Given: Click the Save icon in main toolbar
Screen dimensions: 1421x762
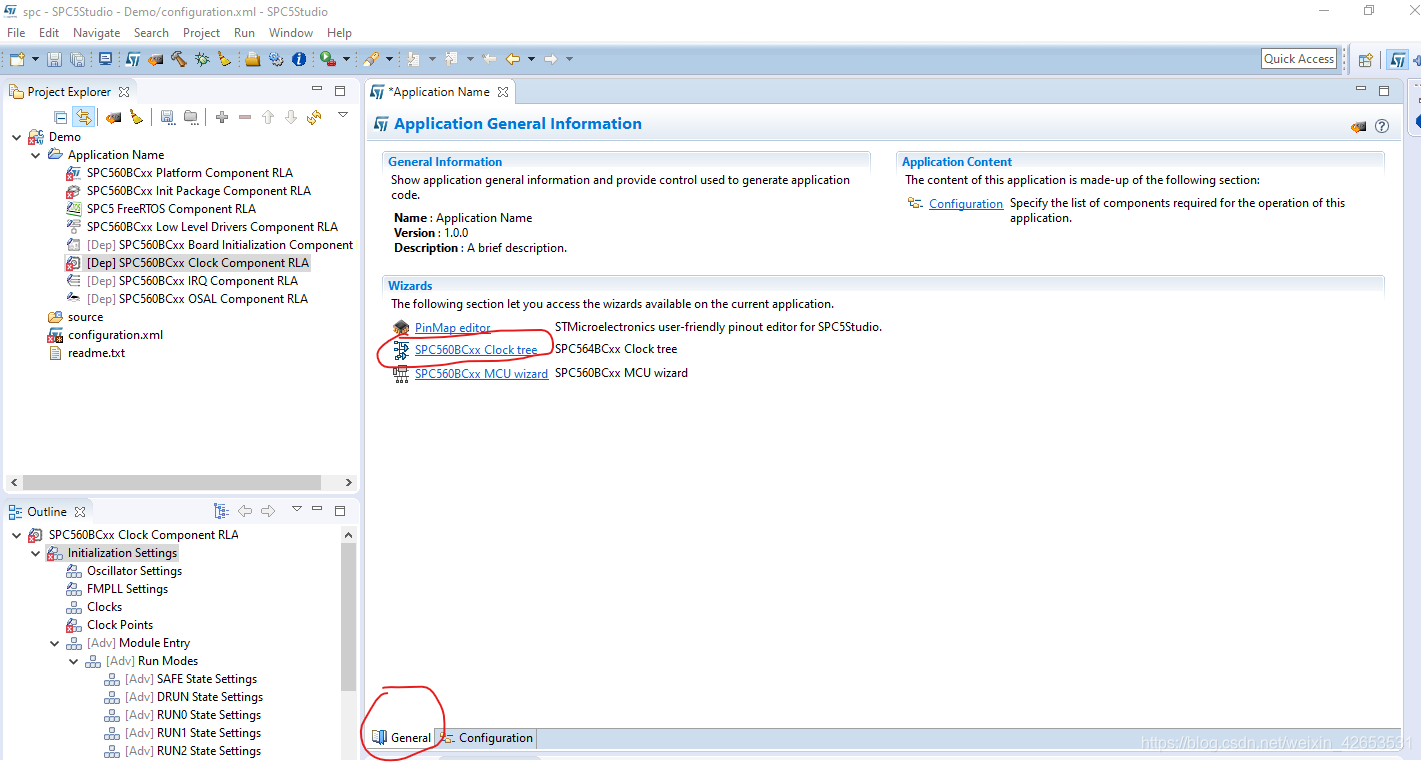Looking at the screenshot, I should pyautogui.click(x=54, y=59).
